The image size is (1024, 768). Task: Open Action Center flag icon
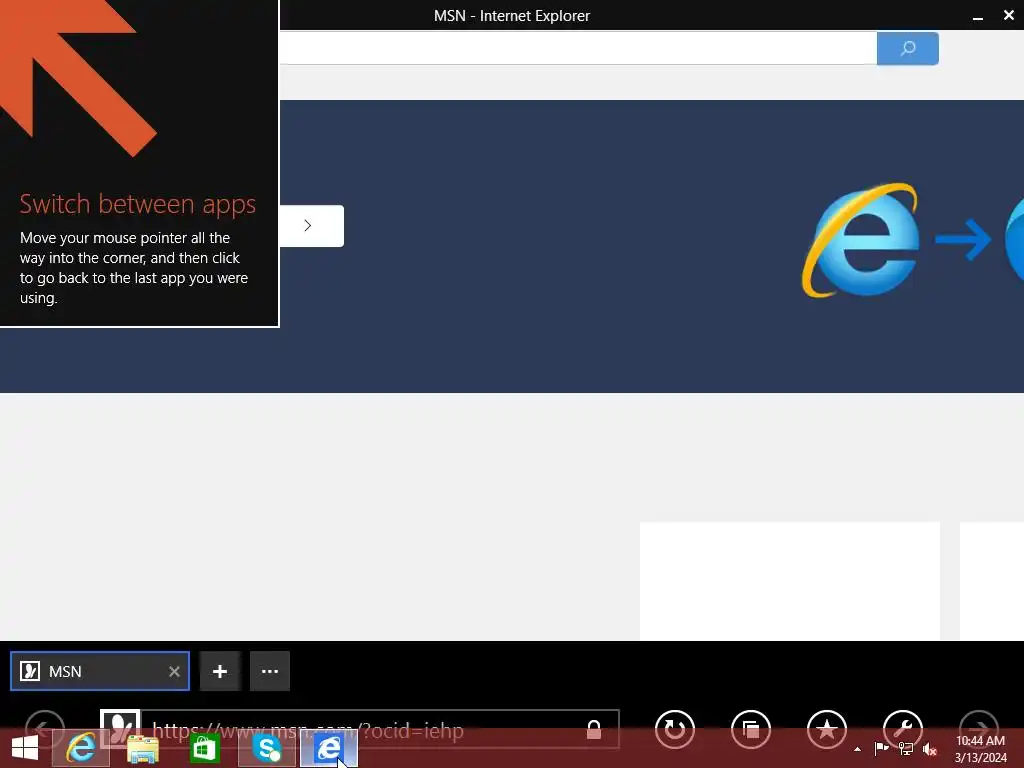click(x=881, y=749)
